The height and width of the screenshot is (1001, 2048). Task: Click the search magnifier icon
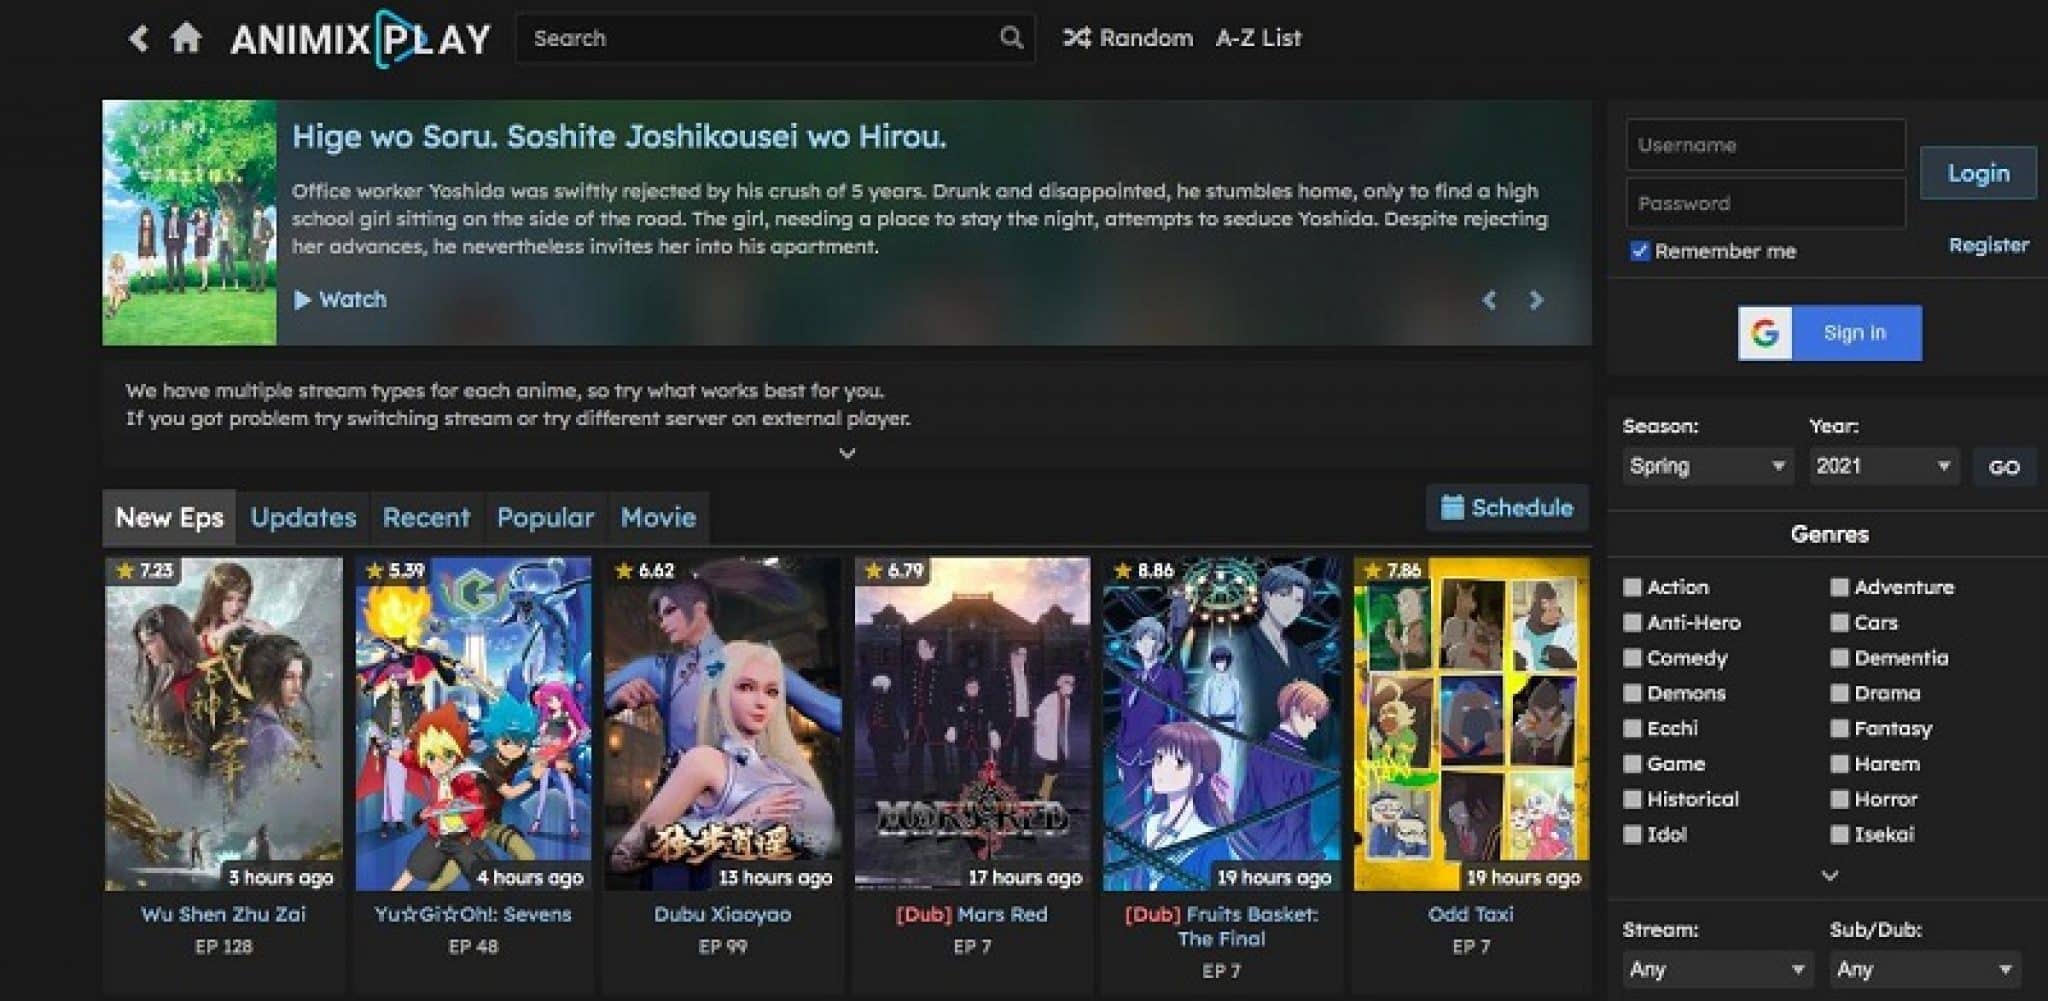tap(1011, 38)
